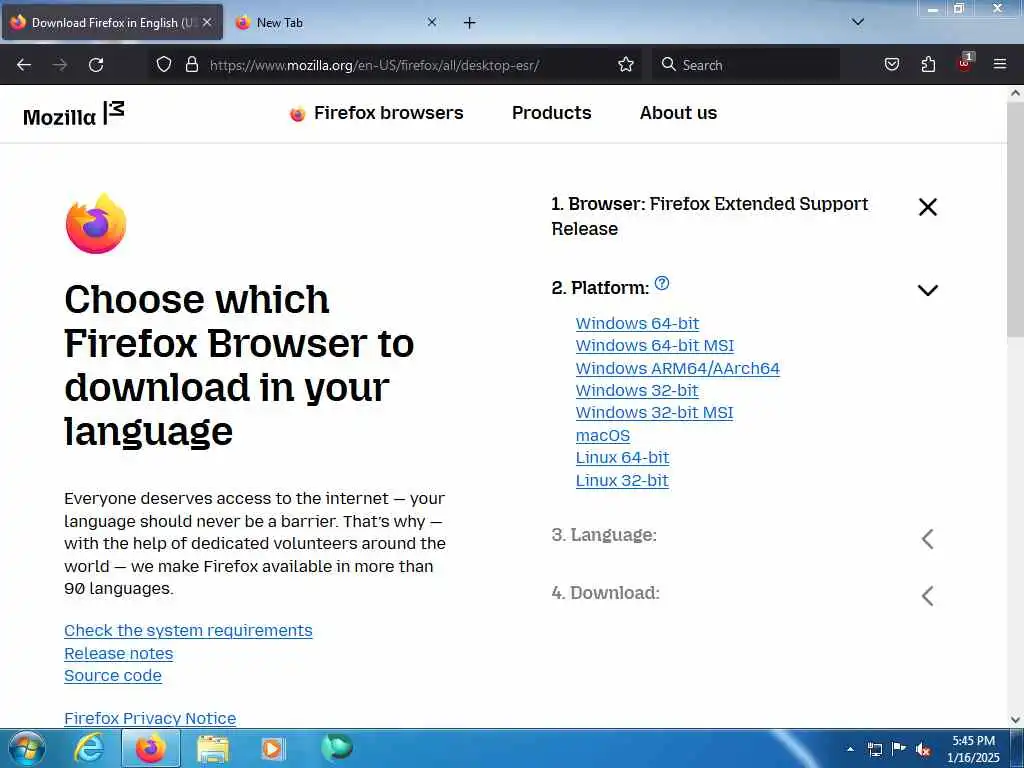Click the Firefox taskbar icon
This screenshot has width=1024, height=768.
tap(151, 748)
